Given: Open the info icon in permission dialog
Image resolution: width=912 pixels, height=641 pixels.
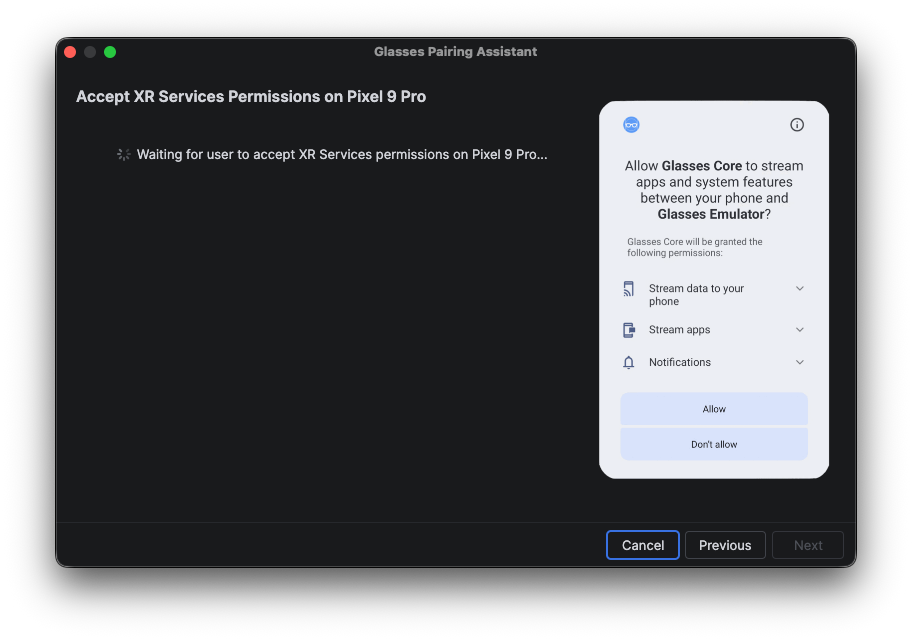Looking at the screenshot, I should pyautogui.click(x=797, y=124).
